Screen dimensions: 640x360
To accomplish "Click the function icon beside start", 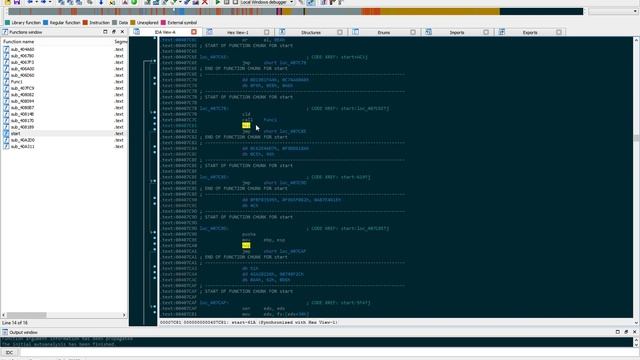I will coord(6,133).
